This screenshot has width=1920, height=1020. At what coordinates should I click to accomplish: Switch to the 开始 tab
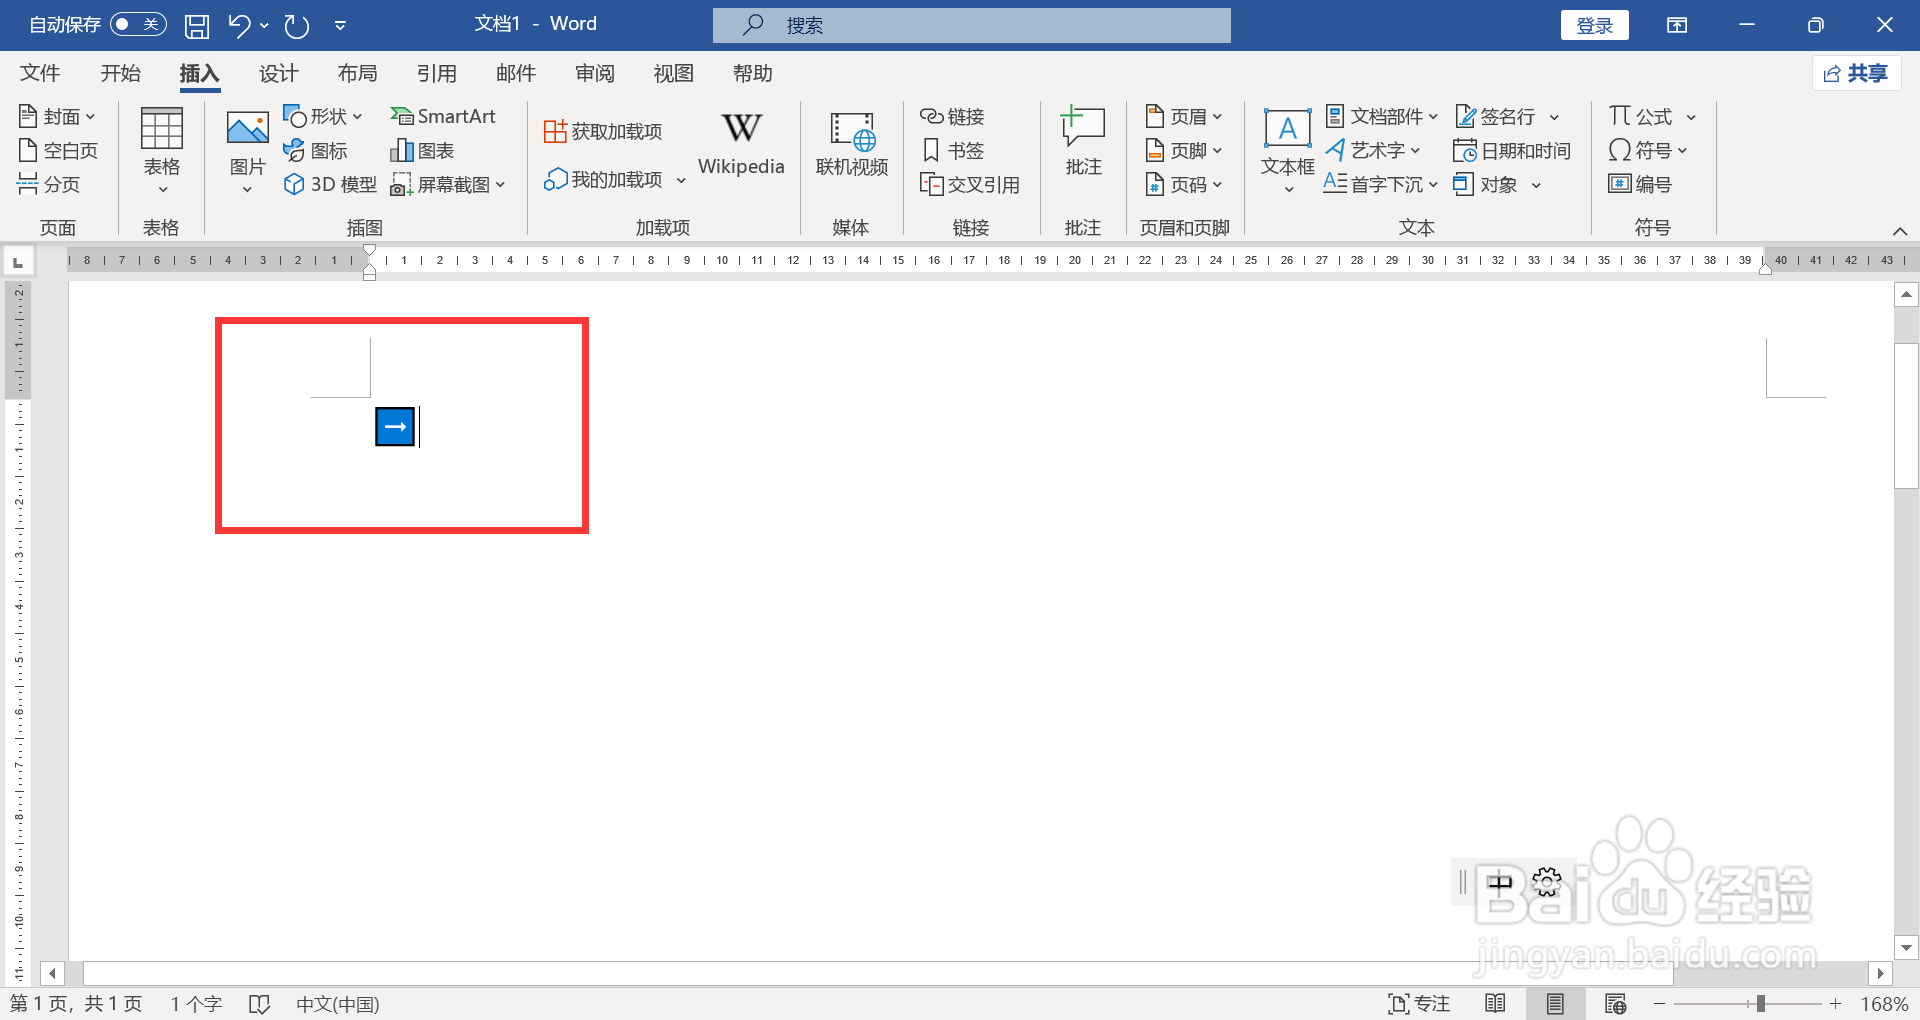[120, 73]
